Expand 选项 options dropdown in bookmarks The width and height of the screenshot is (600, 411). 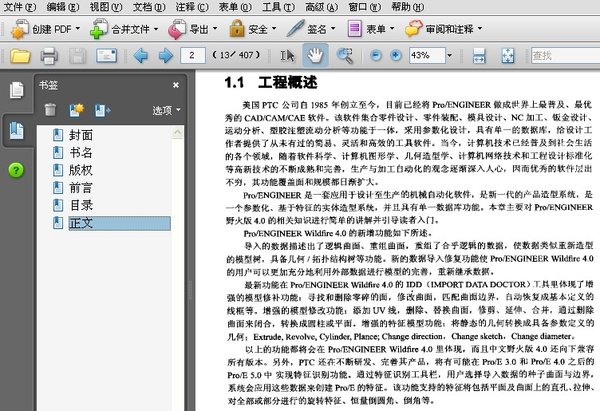click(x=167, y=111)
